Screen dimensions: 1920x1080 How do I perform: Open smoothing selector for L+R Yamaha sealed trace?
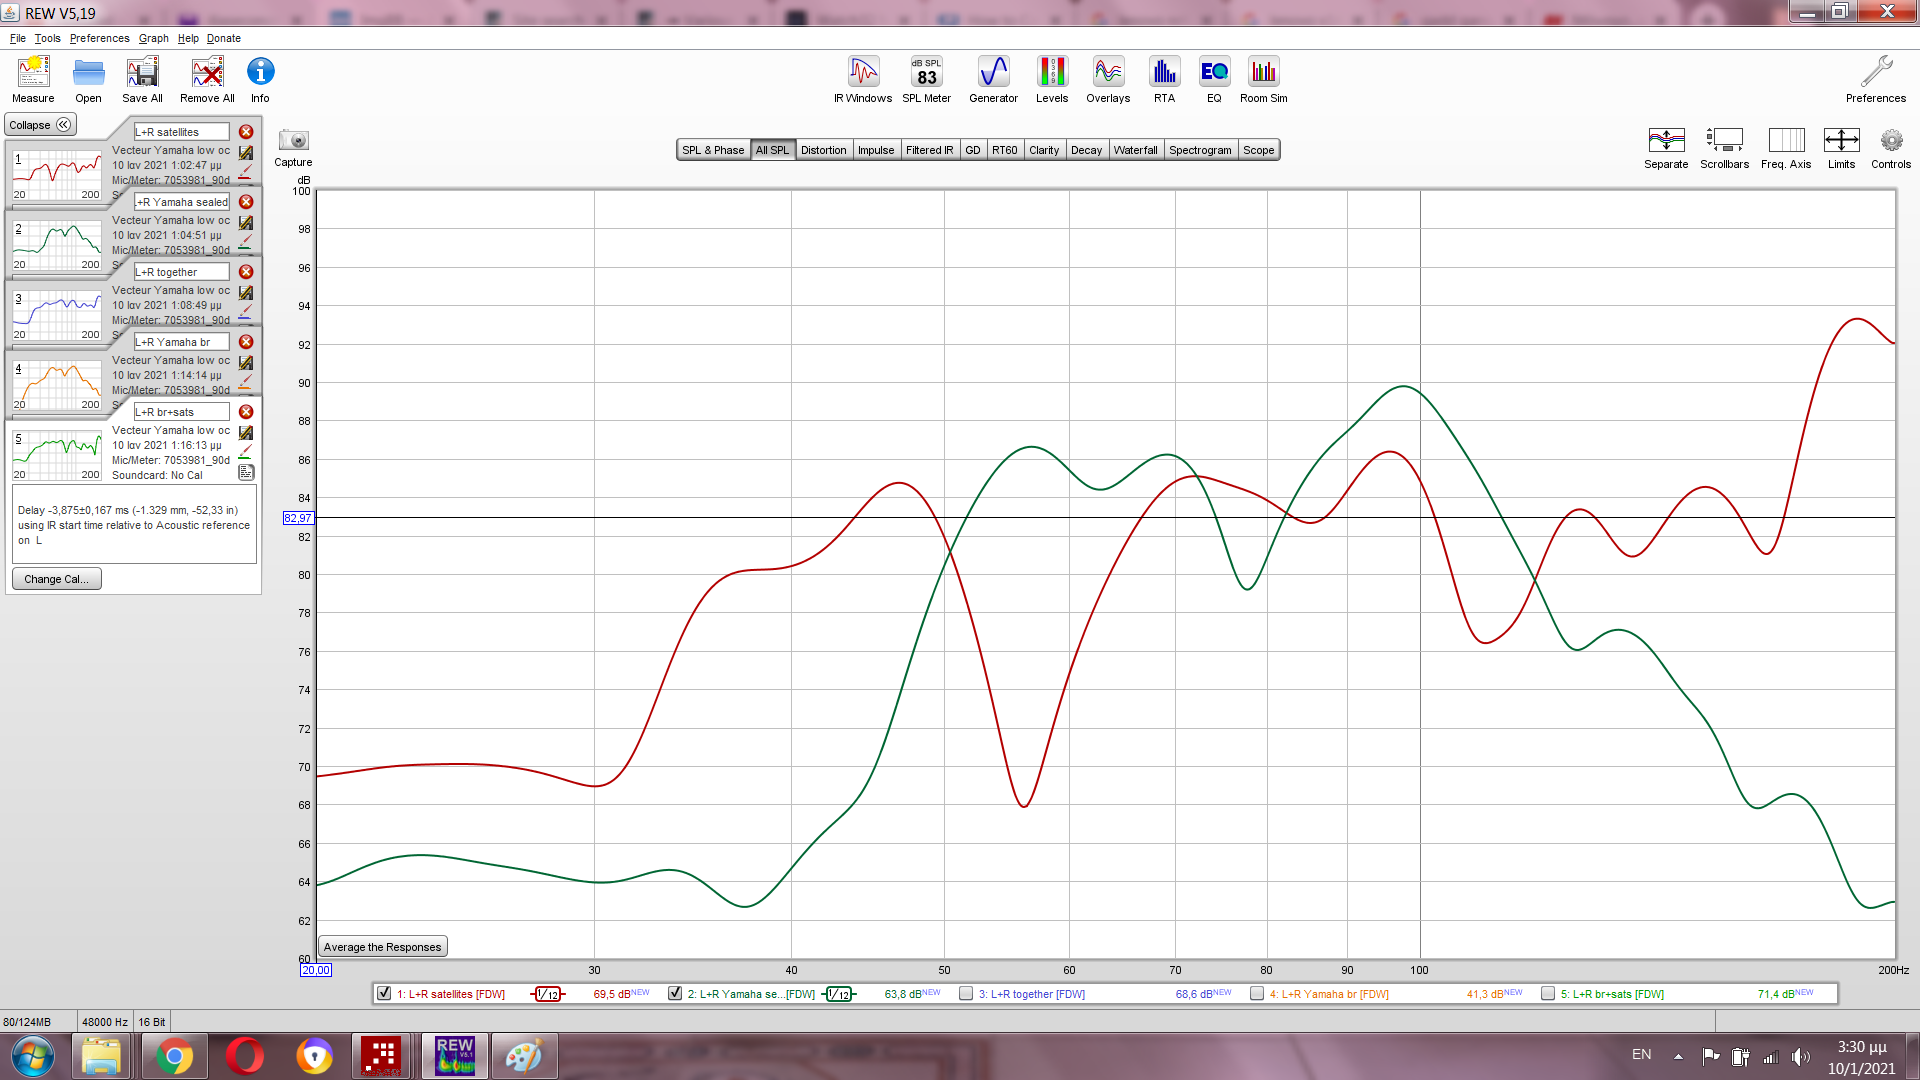(839, 994)
